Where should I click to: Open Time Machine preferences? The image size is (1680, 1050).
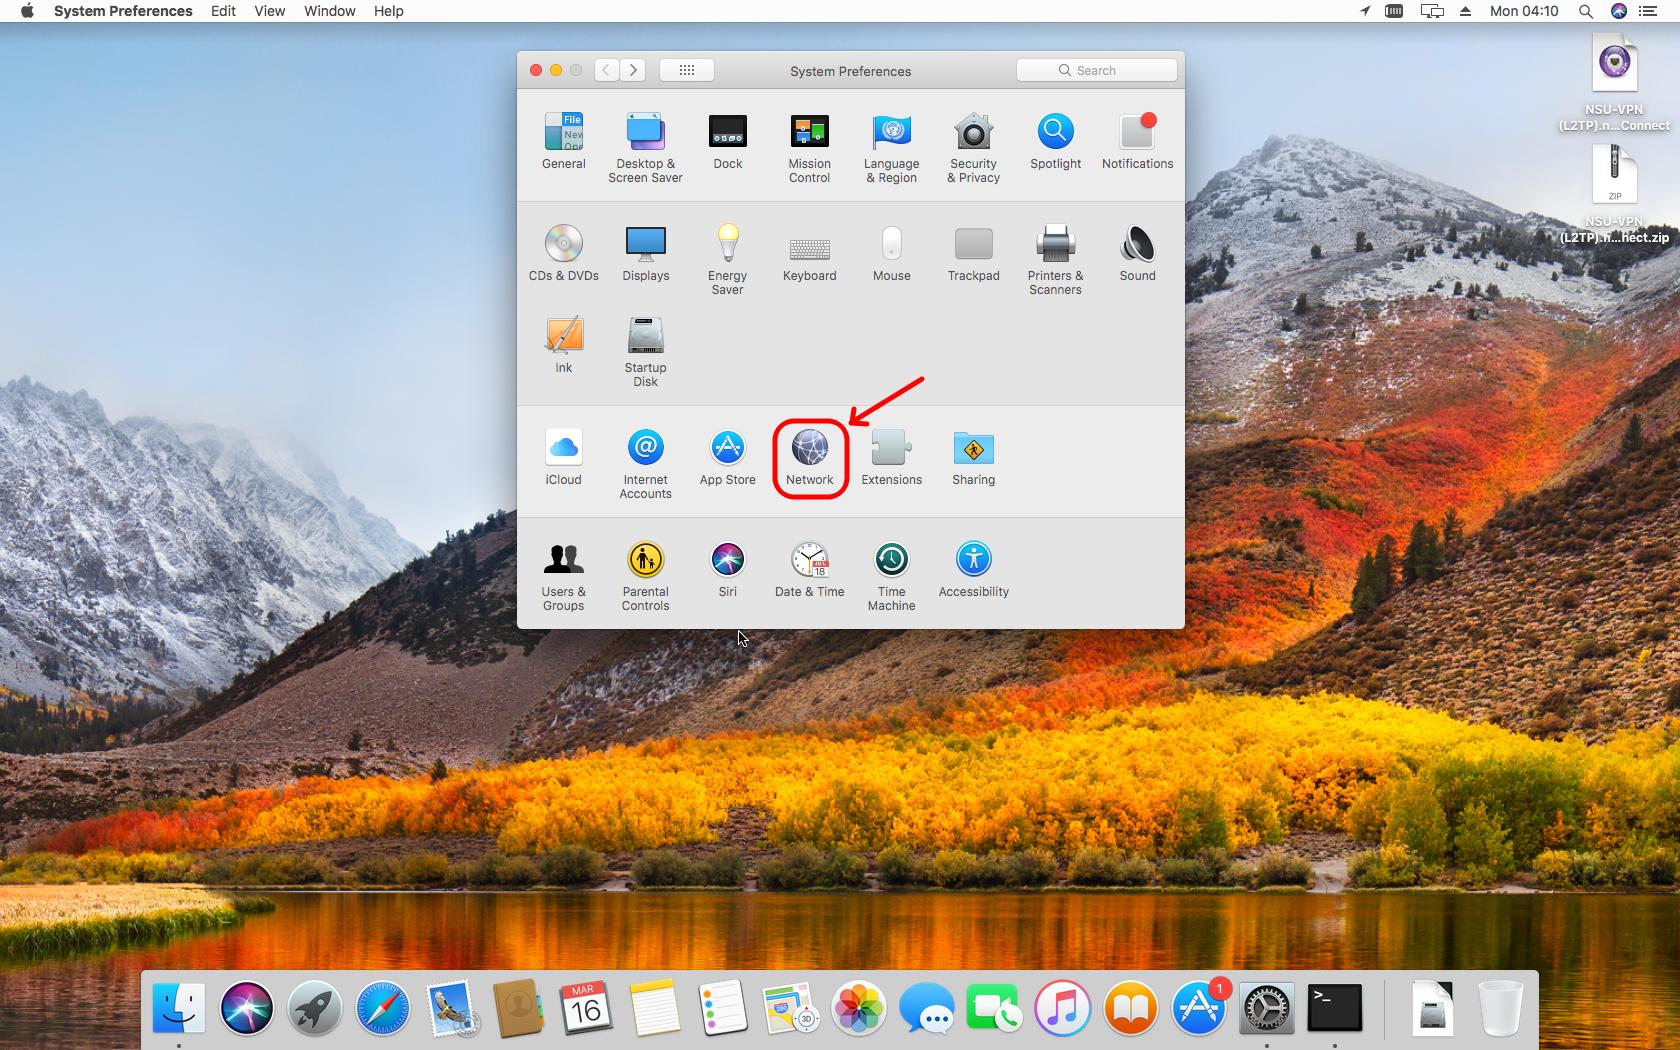pos(891,576)
